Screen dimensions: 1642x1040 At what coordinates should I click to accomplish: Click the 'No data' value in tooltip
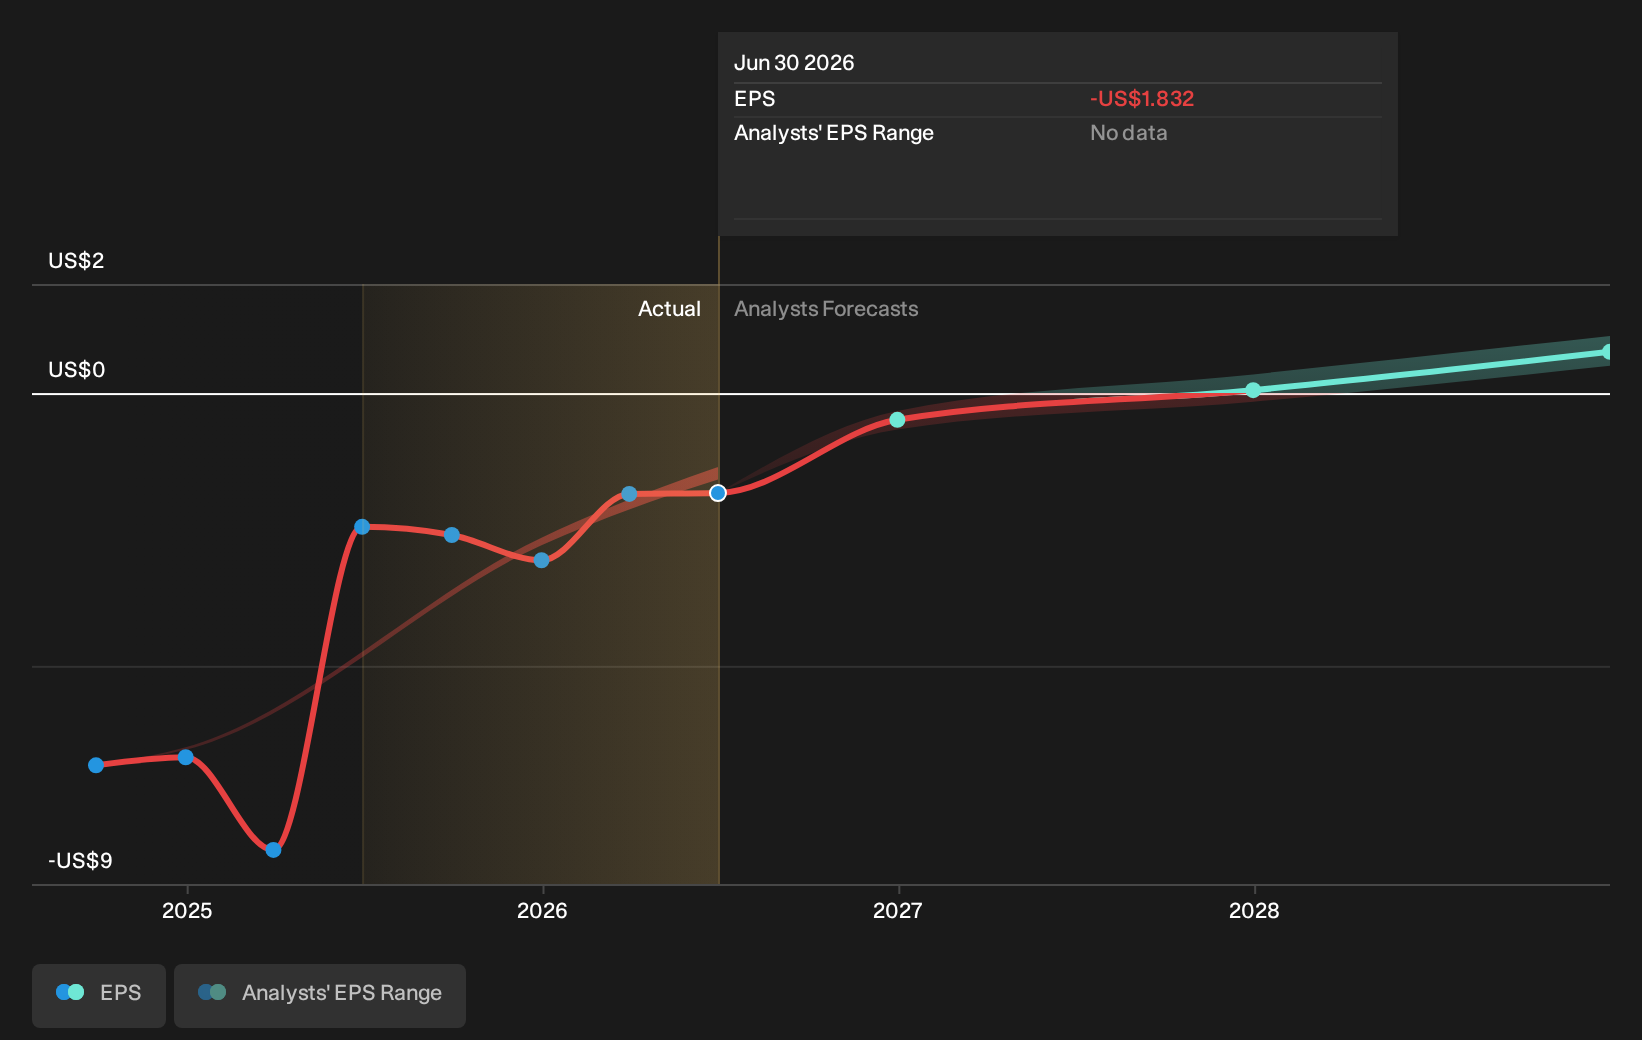tap(1128, 133)
